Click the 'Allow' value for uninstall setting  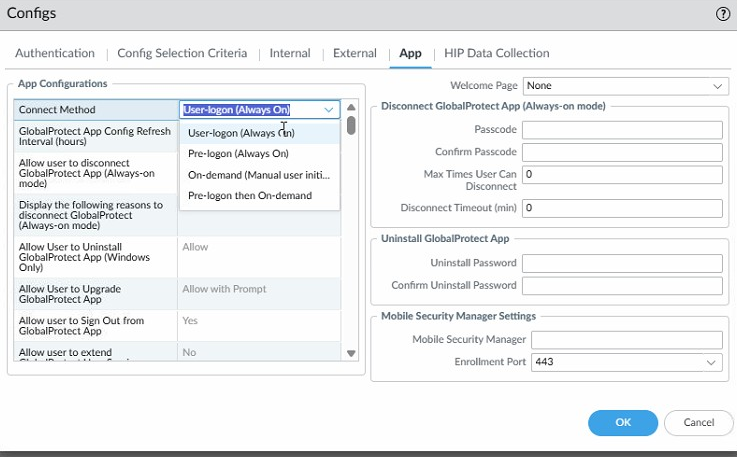[x=195, y=247]
